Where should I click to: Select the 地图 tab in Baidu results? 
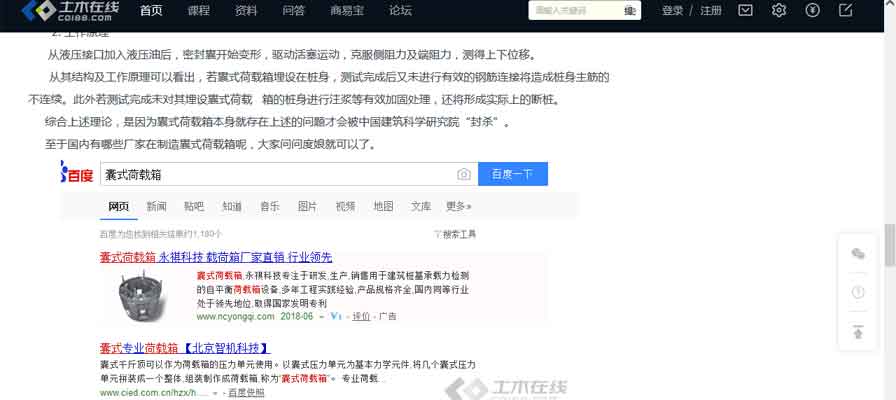point(383,207)
